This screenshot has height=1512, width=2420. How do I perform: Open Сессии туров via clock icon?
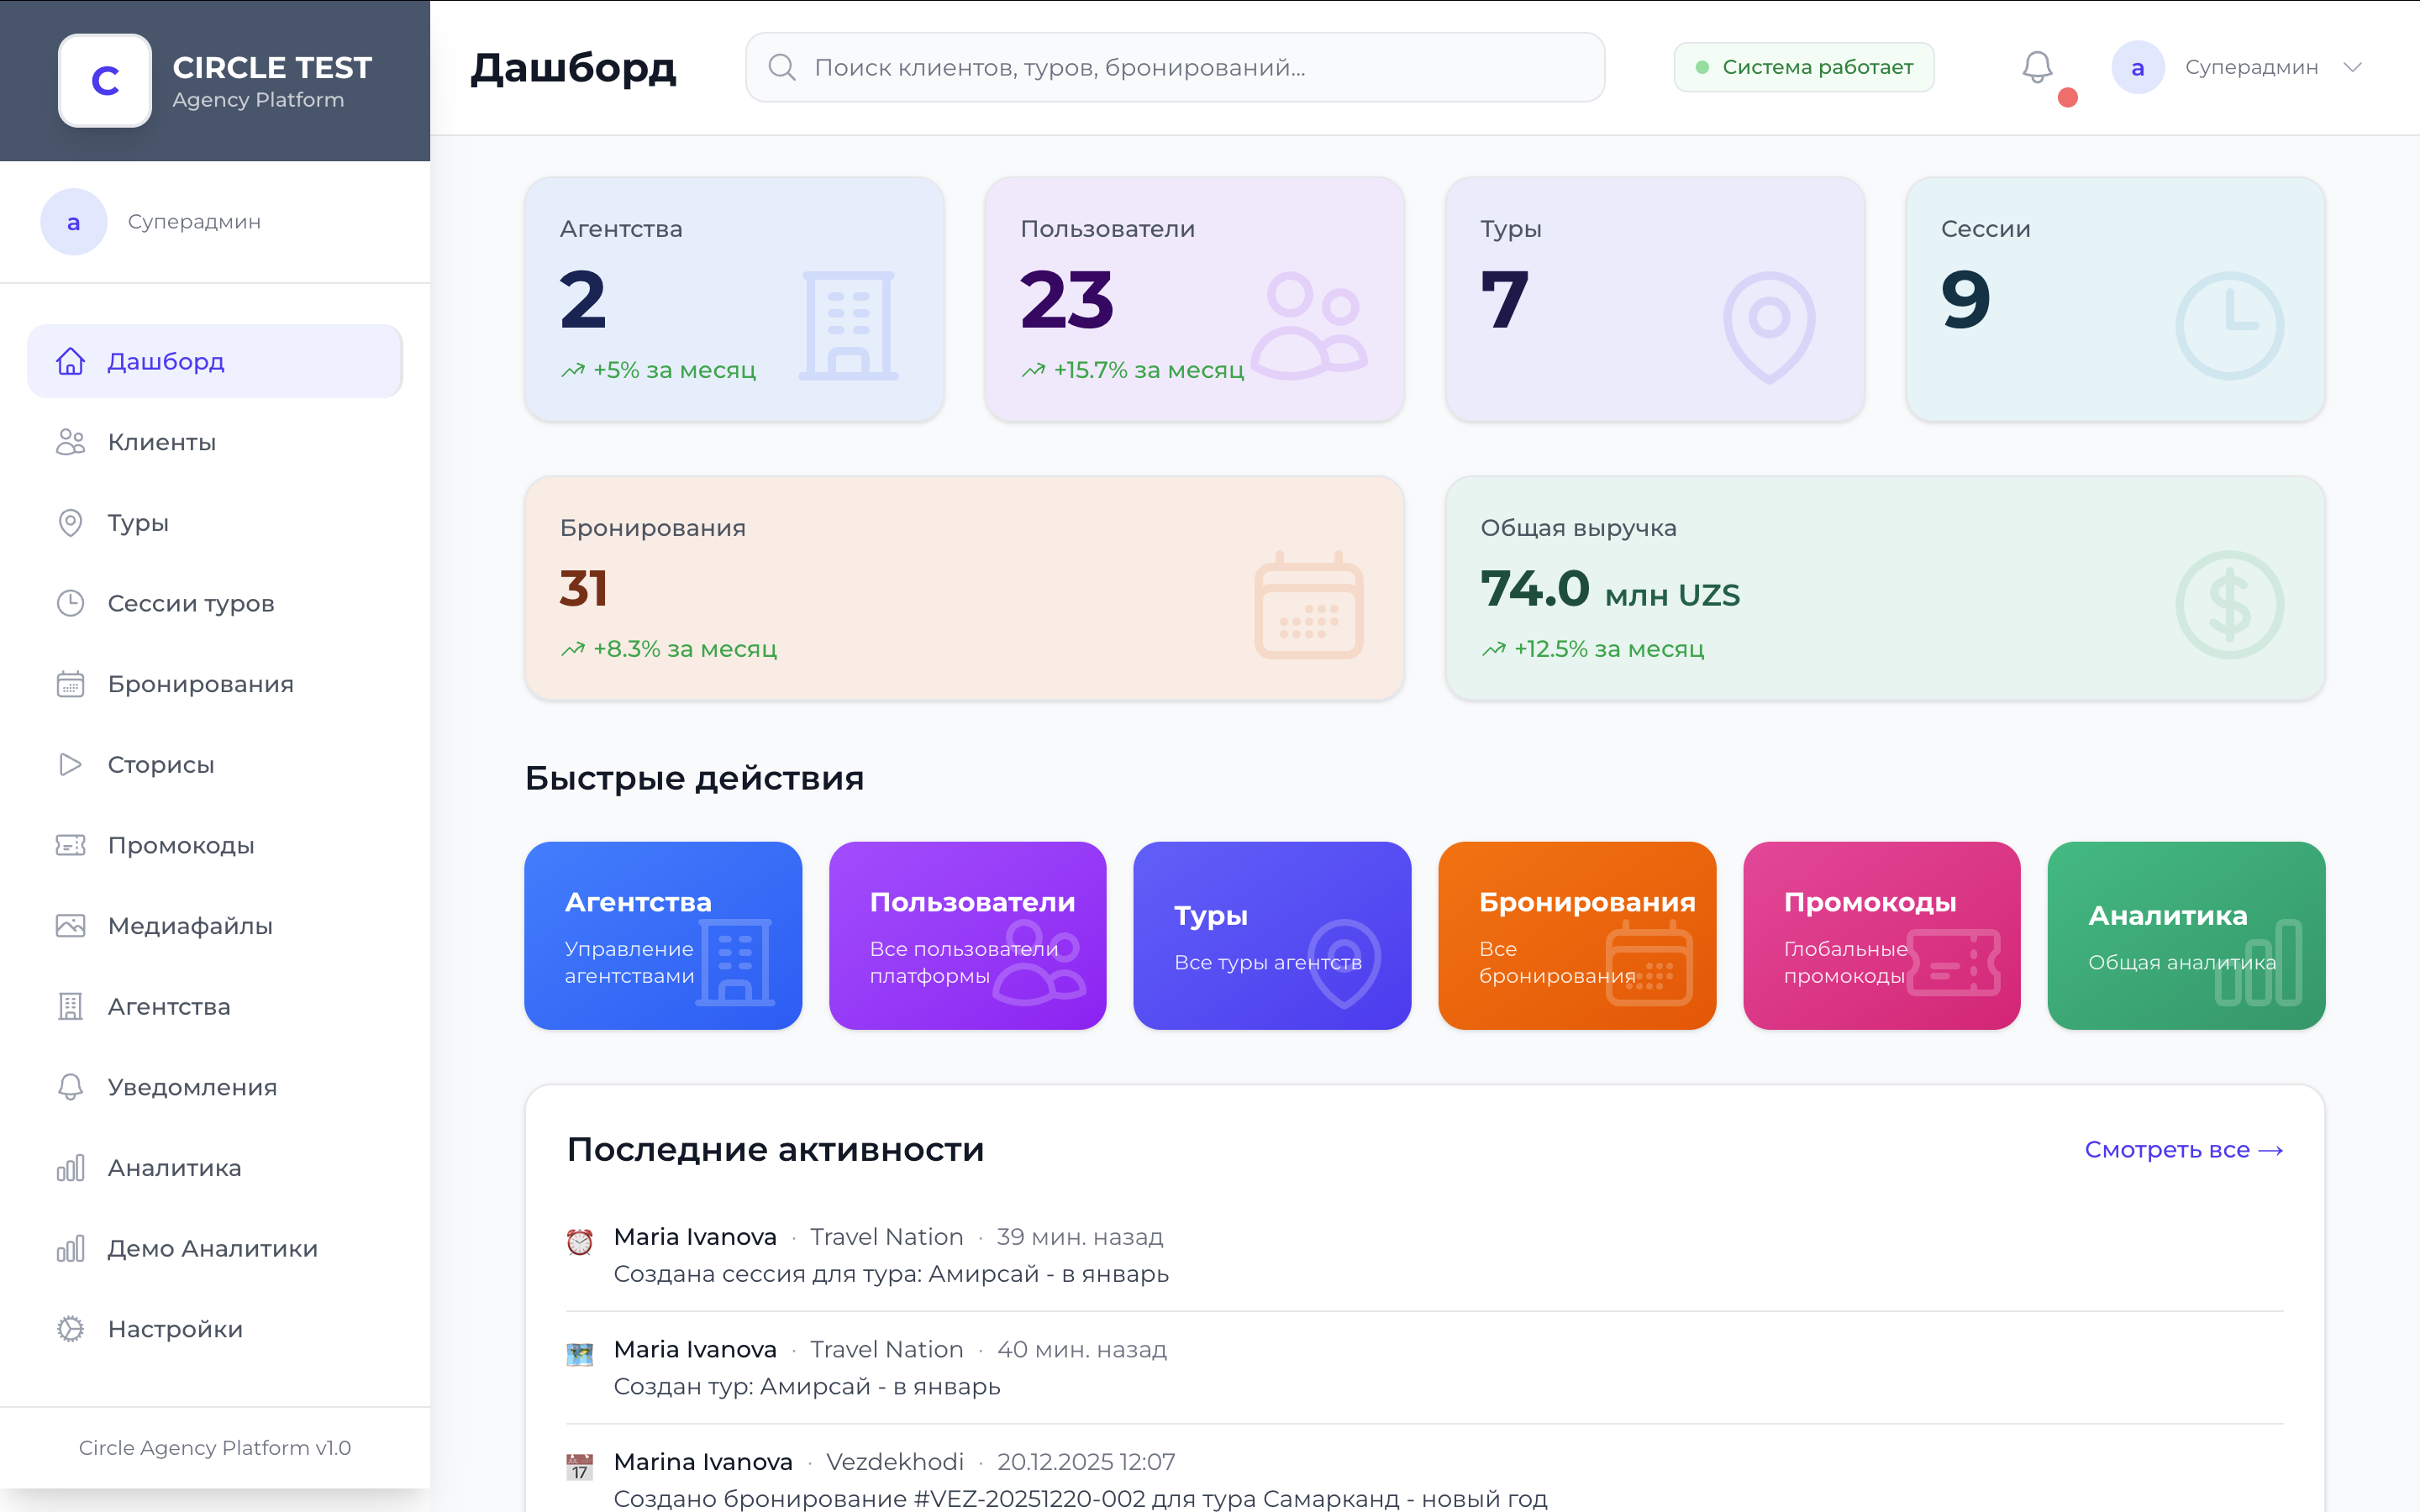[x=70, y=603]
